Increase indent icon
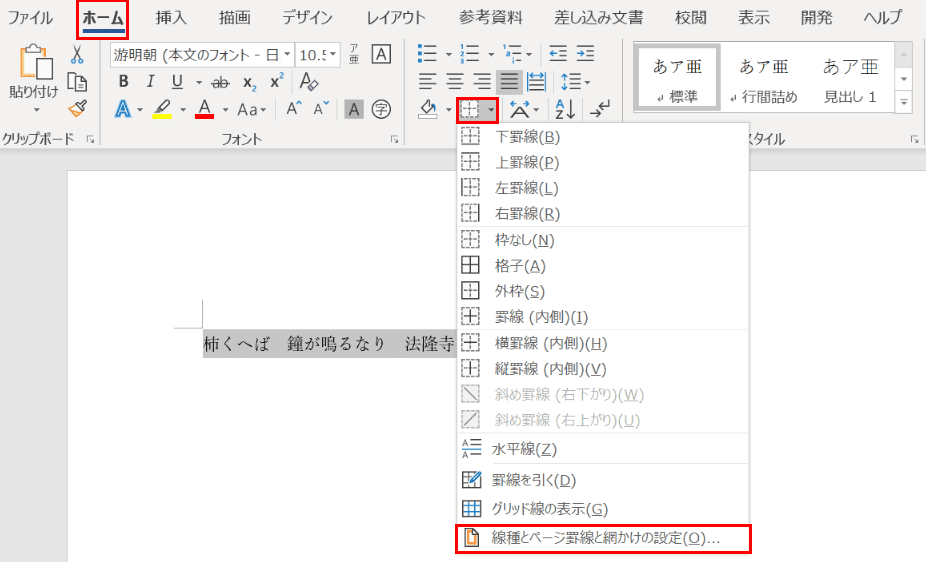Image resolution: width=926 pixels, height=562 pixels. point(585,54)
